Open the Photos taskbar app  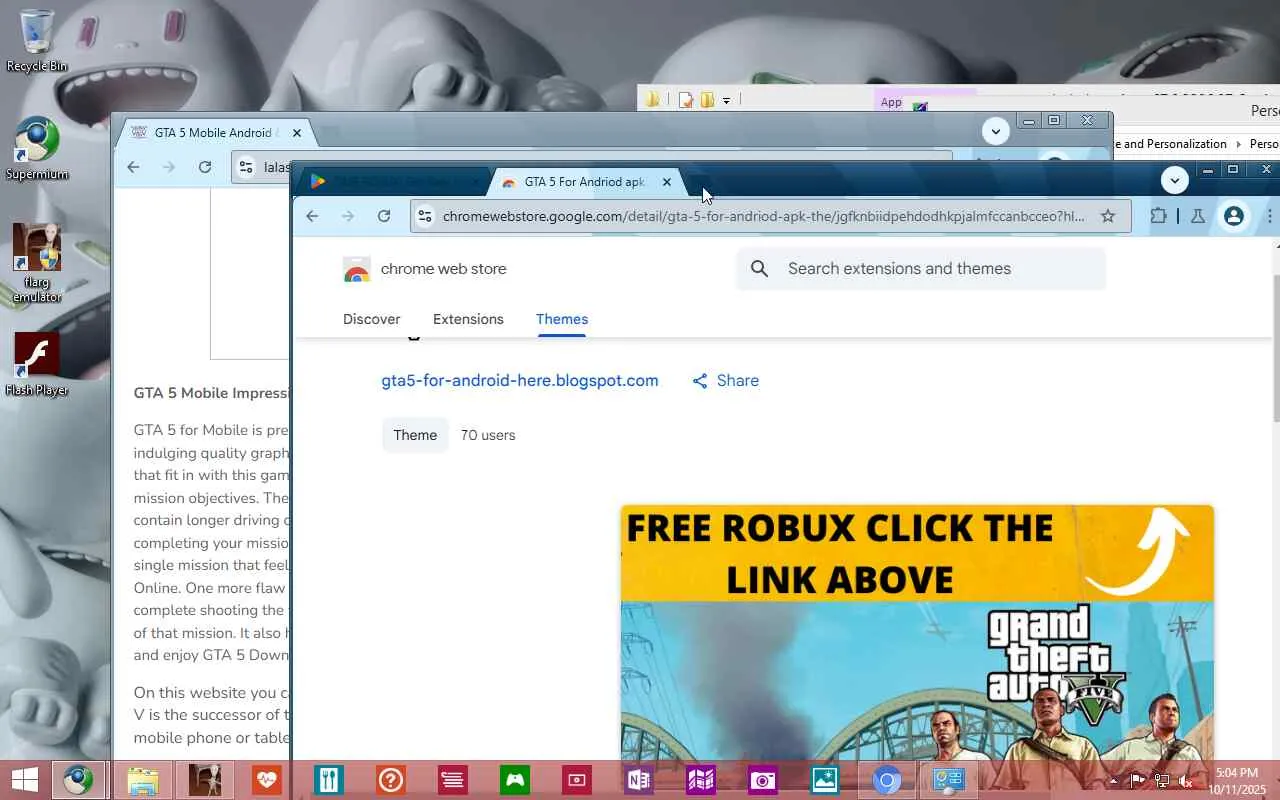pyautogui.click(x=824, y=780)
